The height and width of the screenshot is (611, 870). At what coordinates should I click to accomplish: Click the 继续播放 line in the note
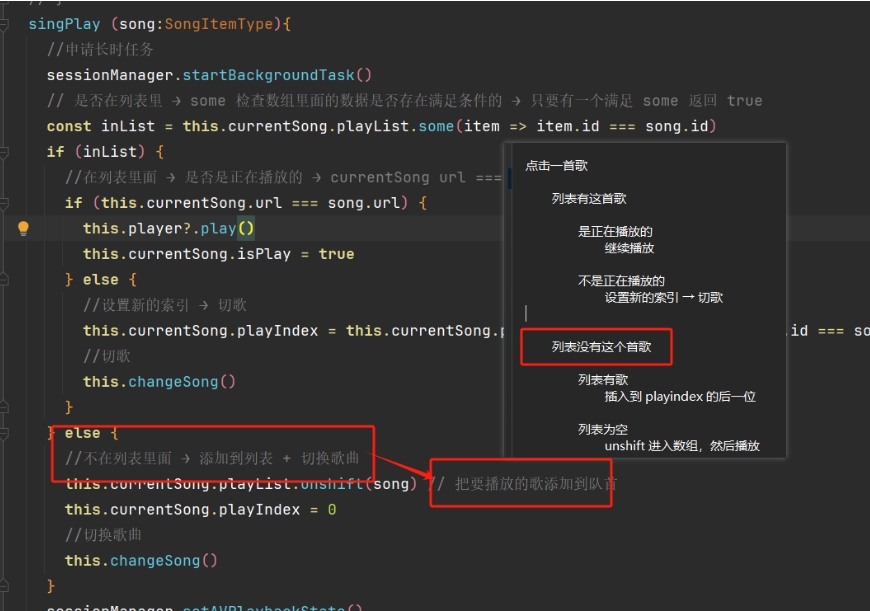[x=629, y=248]
